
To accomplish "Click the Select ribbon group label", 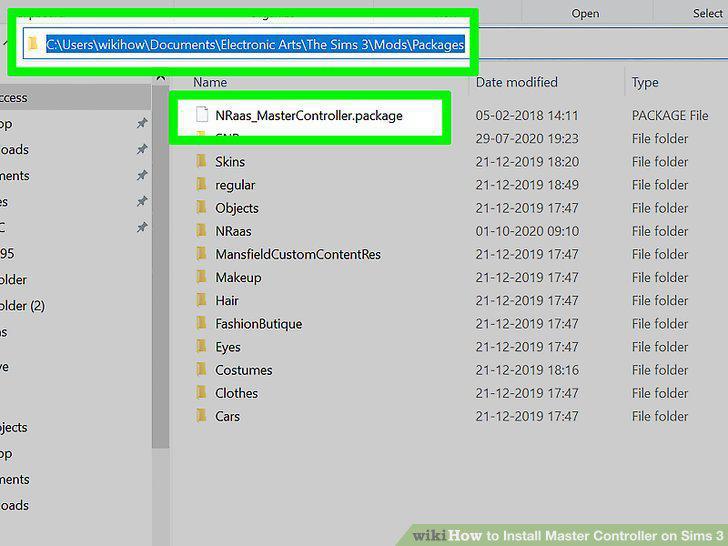I will click(x=708, y=14).
